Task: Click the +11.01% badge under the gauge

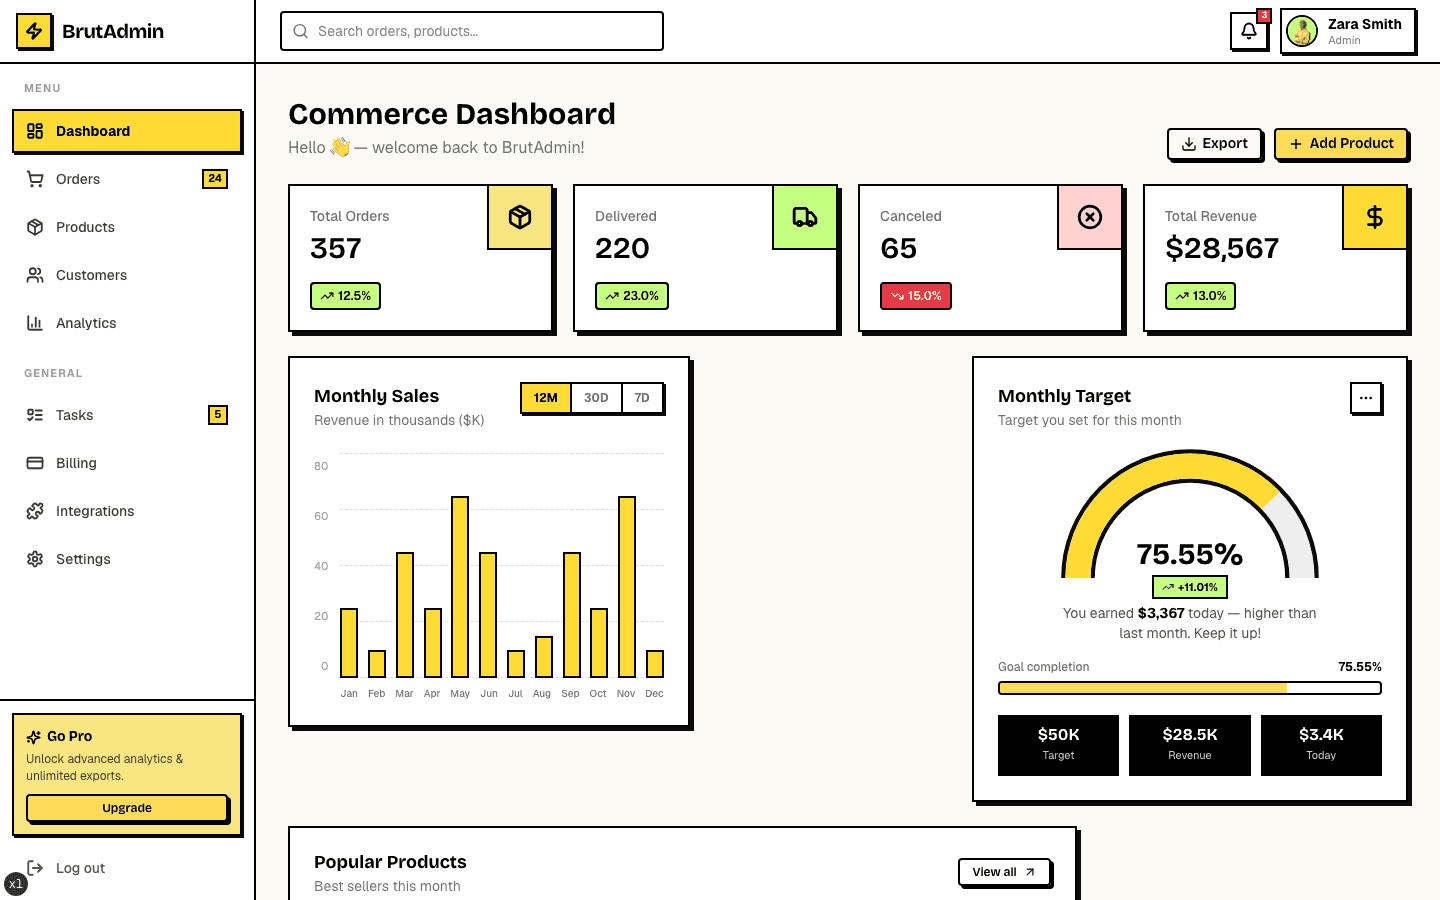Action: pos(1190,587)
